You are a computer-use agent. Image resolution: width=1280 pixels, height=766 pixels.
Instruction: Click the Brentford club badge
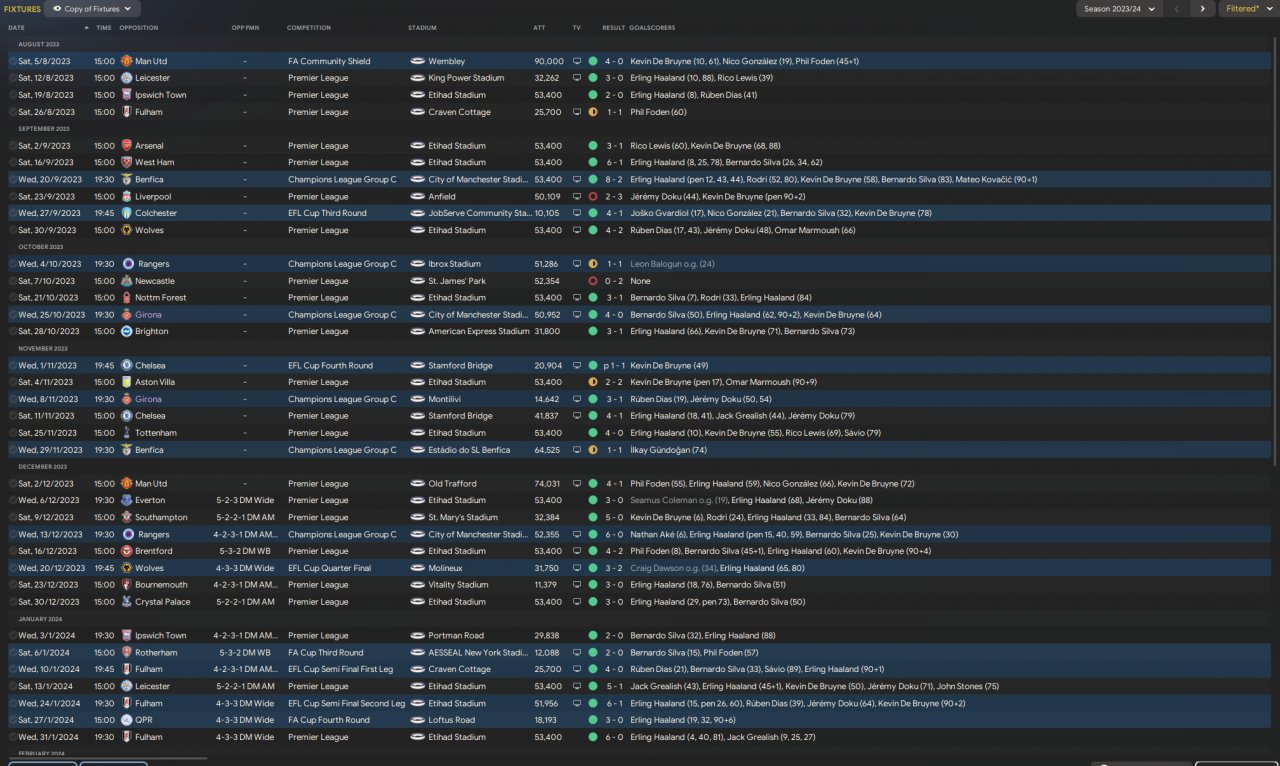(127, 551)
